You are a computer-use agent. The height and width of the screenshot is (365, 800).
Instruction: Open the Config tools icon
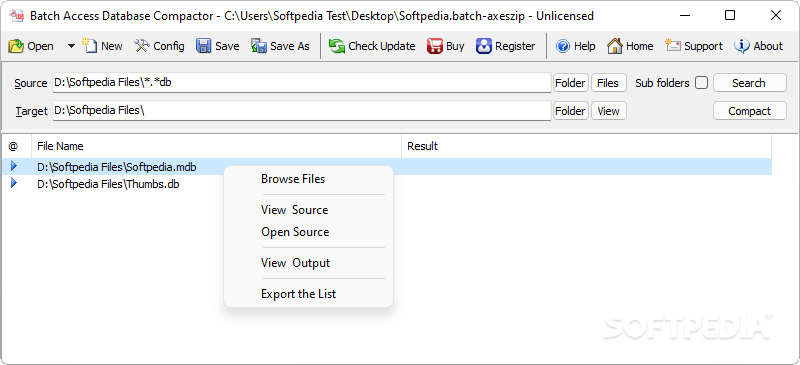[x=142, y=46]
